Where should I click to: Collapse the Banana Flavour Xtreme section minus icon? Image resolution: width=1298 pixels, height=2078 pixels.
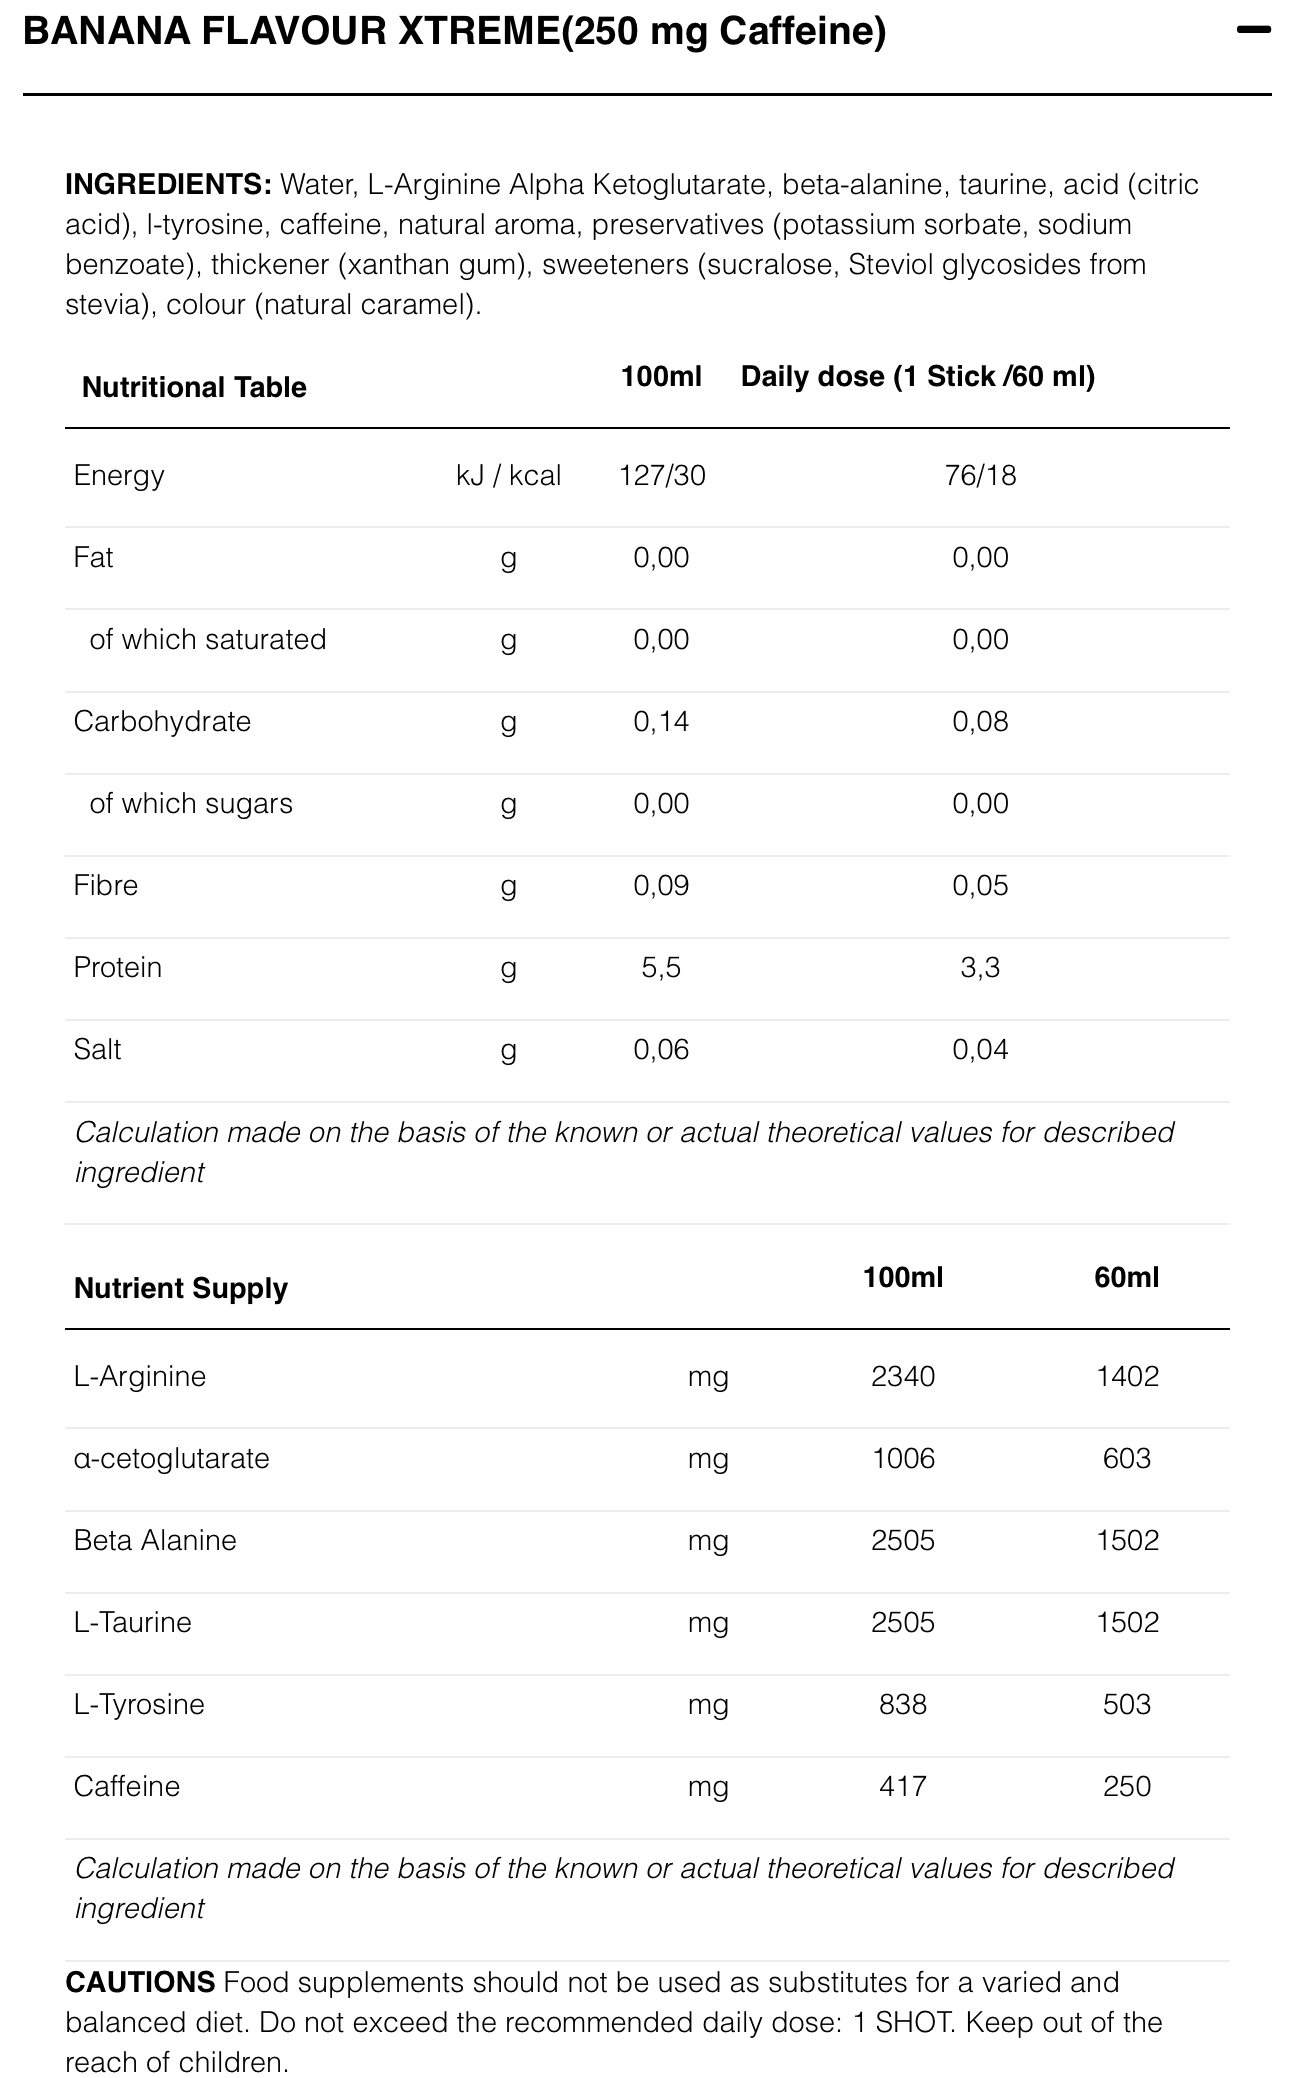point(1252,31)
